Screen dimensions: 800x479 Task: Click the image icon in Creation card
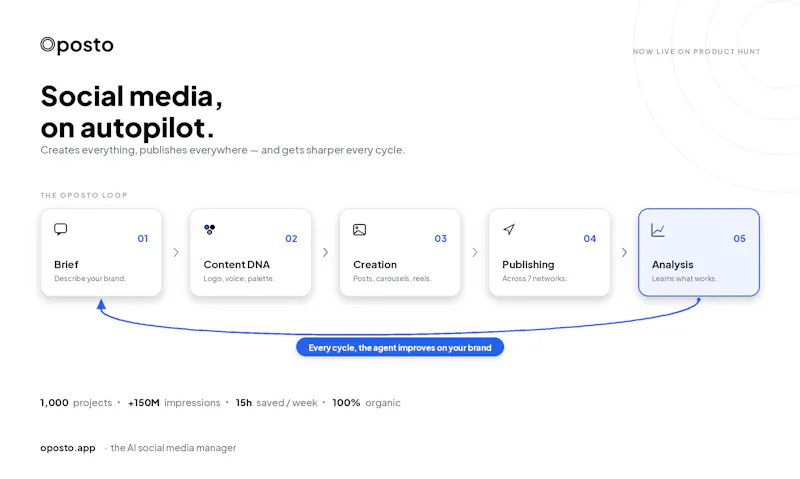(x=359, y=230)
